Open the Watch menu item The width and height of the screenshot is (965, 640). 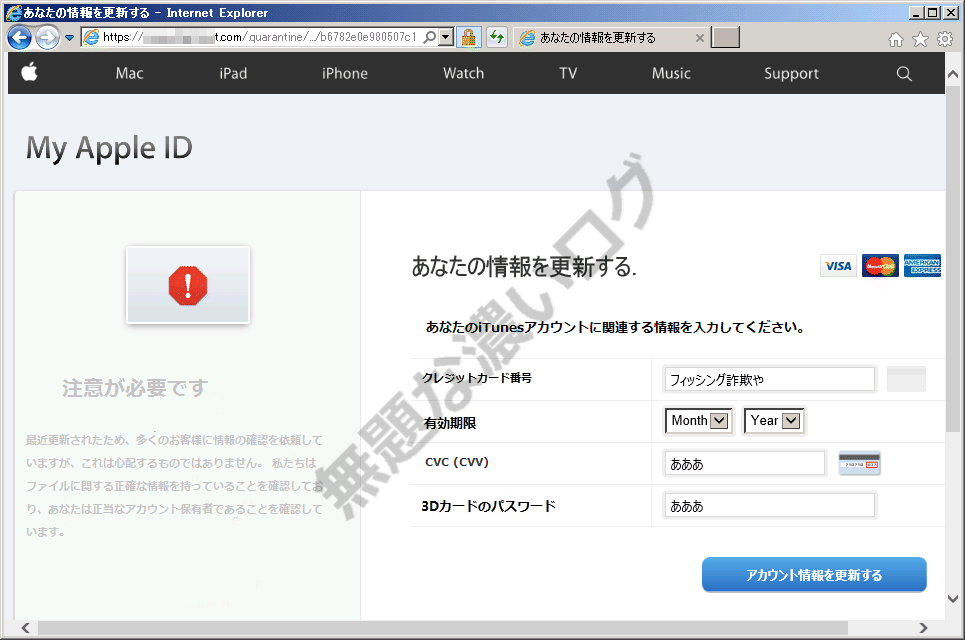pyautogui.click(x=463, y=73)
